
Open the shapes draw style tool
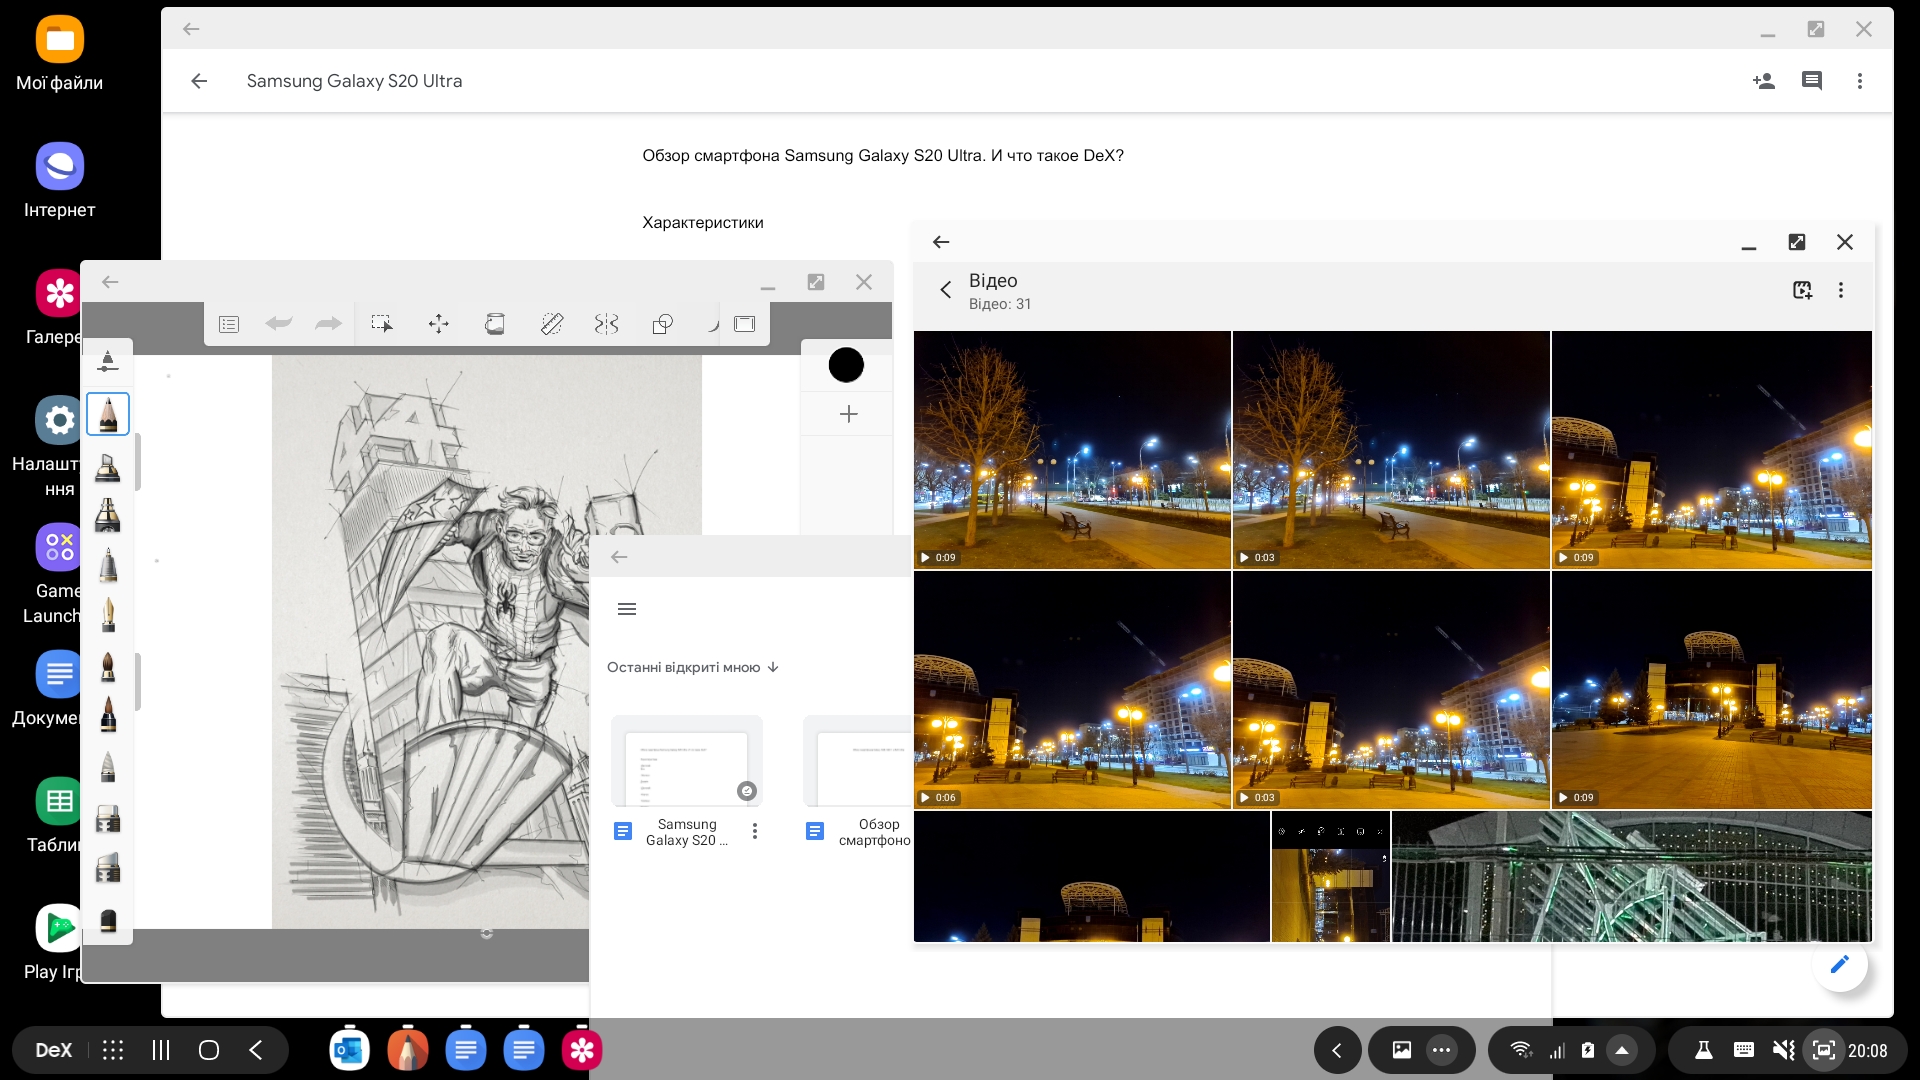662,323
